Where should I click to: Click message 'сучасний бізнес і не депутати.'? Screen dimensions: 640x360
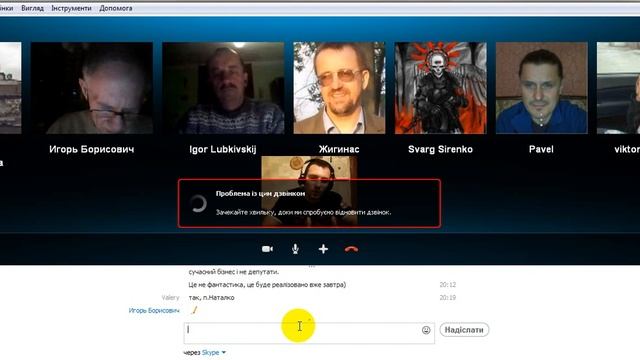pyautogui.click(x=234, y=272)
